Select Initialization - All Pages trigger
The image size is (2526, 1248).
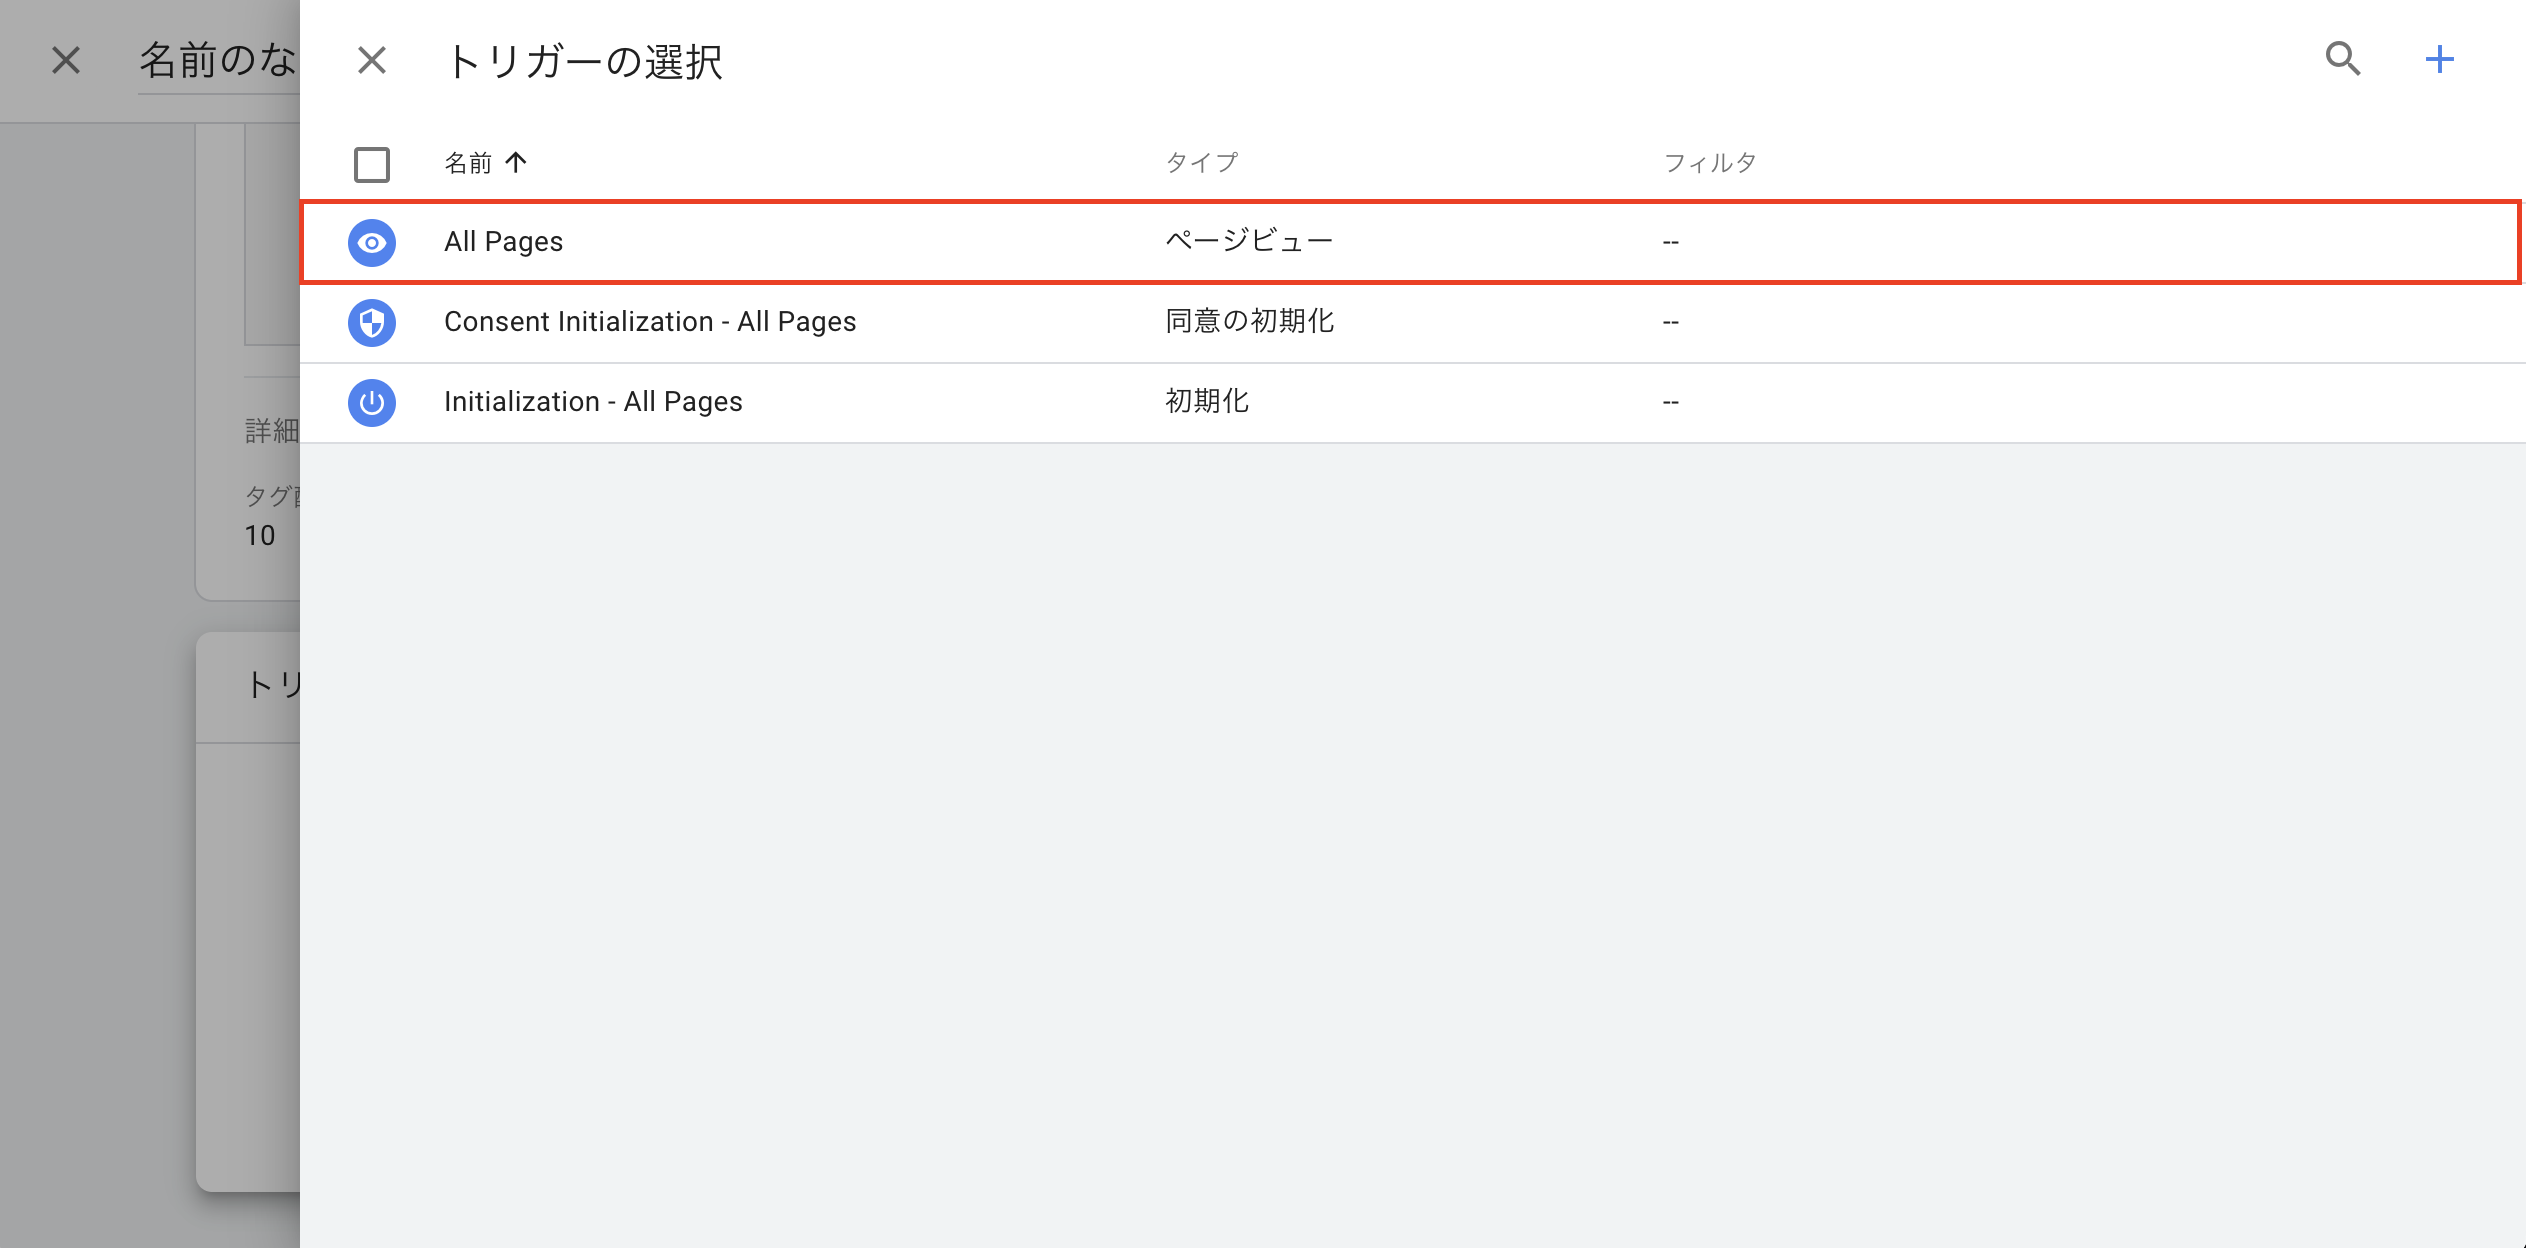coord(593,402)
